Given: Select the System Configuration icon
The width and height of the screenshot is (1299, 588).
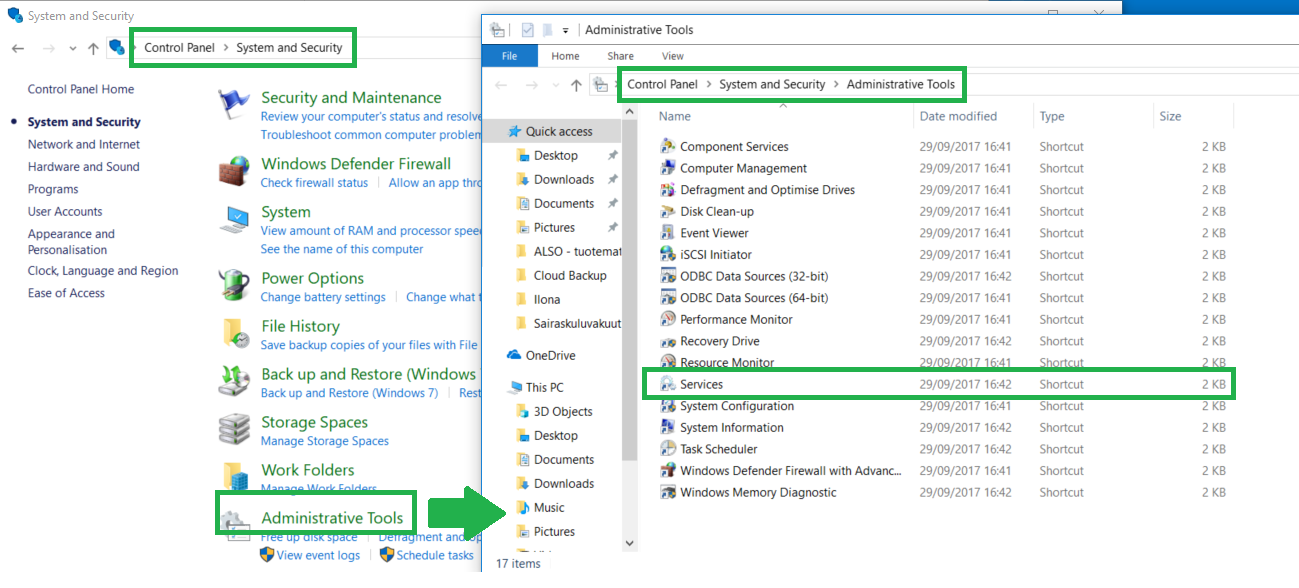Looking at the screenshot, I should point(668,406).
